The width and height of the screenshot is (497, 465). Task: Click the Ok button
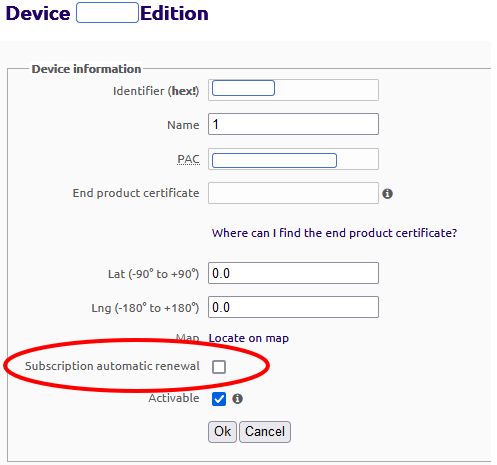click(222, 432)
